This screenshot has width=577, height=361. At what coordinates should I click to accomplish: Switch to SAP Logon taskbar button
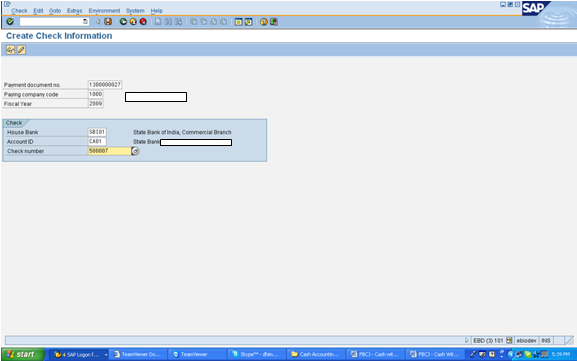click(78, 354)
